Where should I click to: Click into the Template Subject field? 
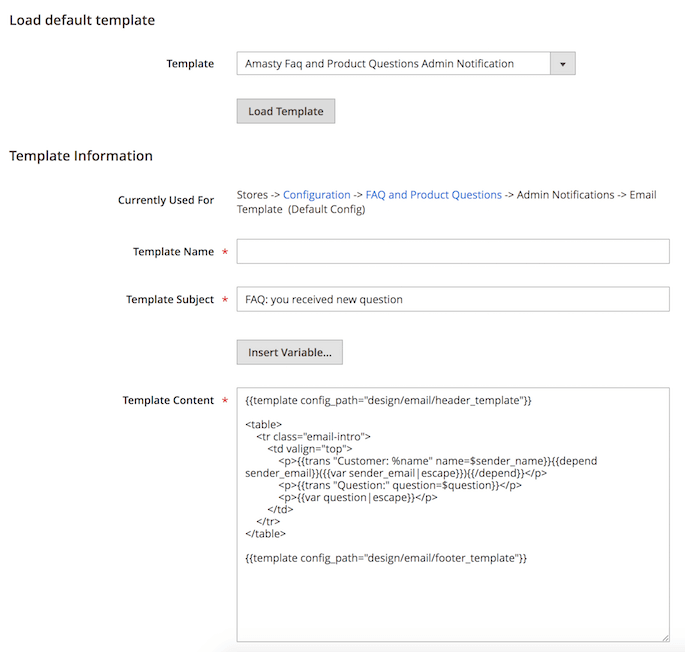tap(453, 299)
